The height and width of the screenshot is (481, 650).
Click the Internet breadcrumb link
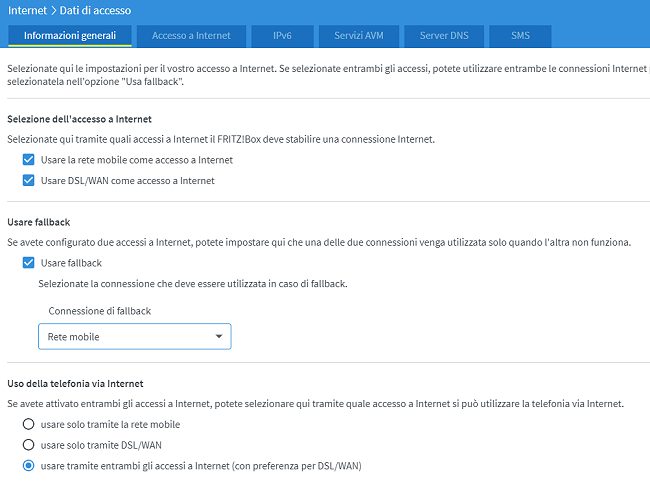(x=27, y=10)
